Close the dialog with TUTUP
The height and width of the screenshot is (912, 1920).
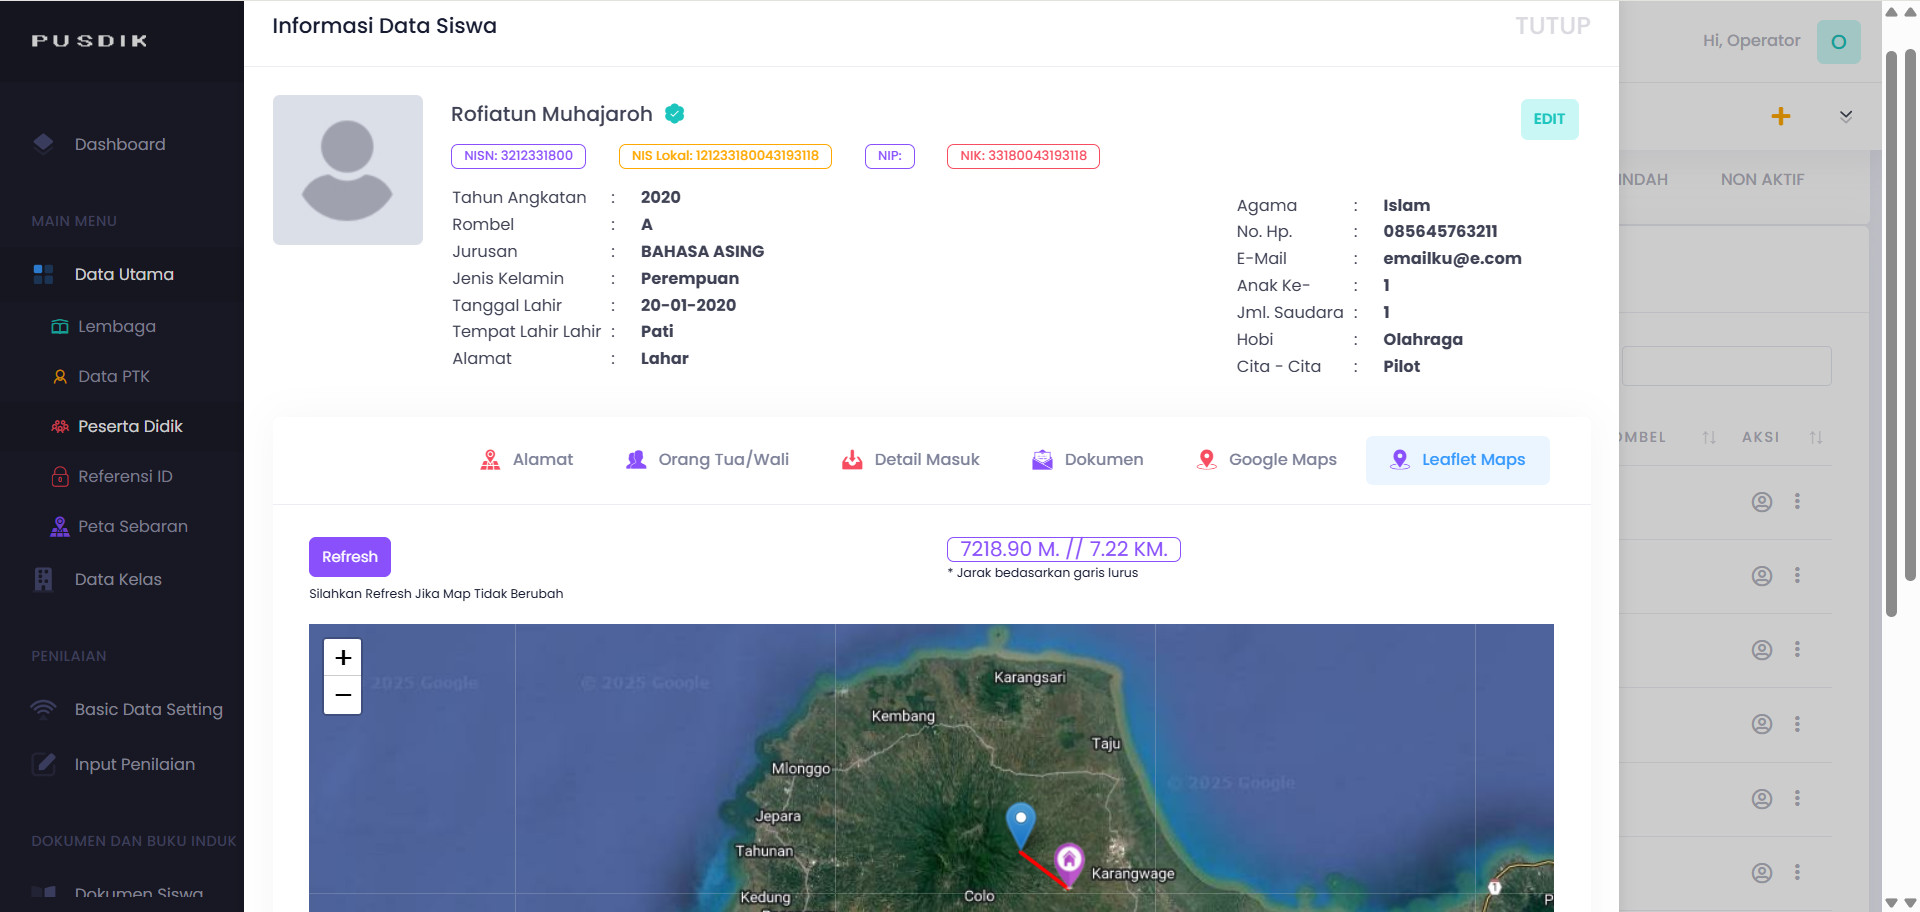(x=1552, y=26)
